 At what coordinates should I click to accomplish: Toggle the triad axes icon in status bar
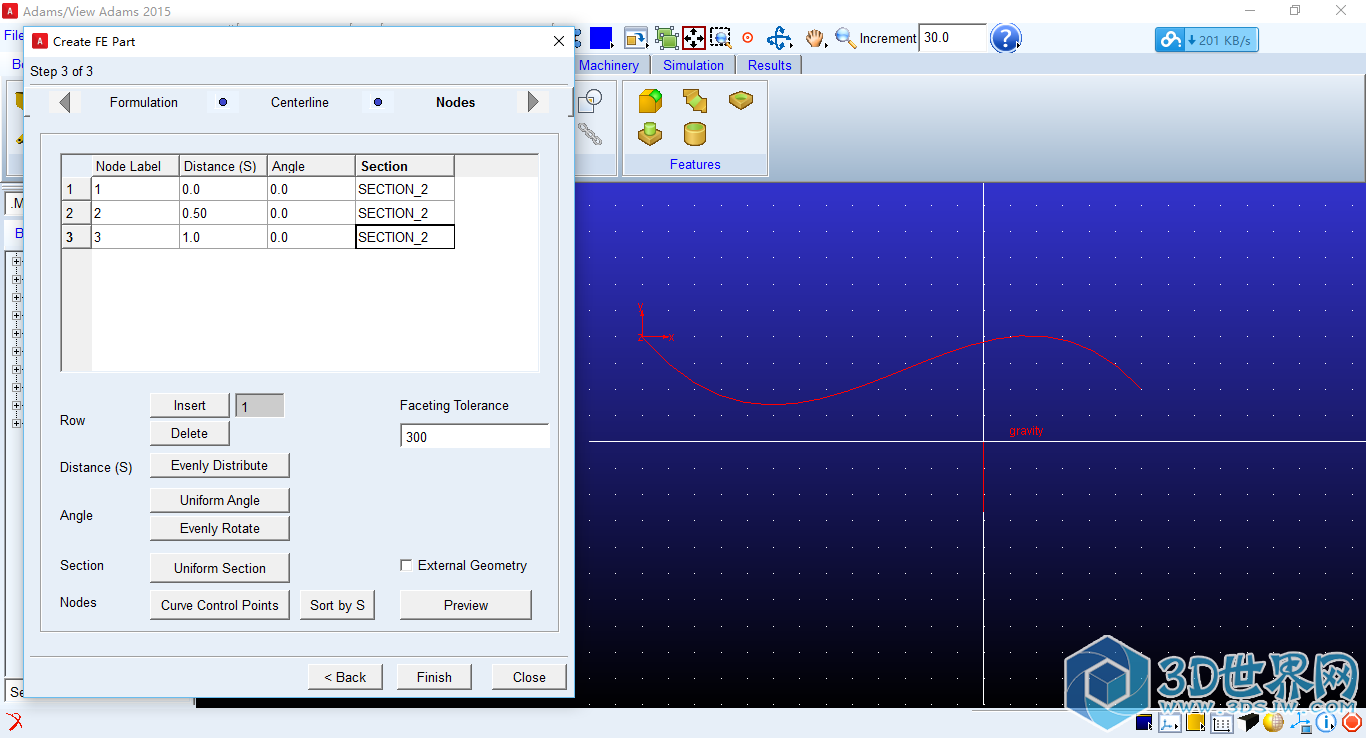1170,722
